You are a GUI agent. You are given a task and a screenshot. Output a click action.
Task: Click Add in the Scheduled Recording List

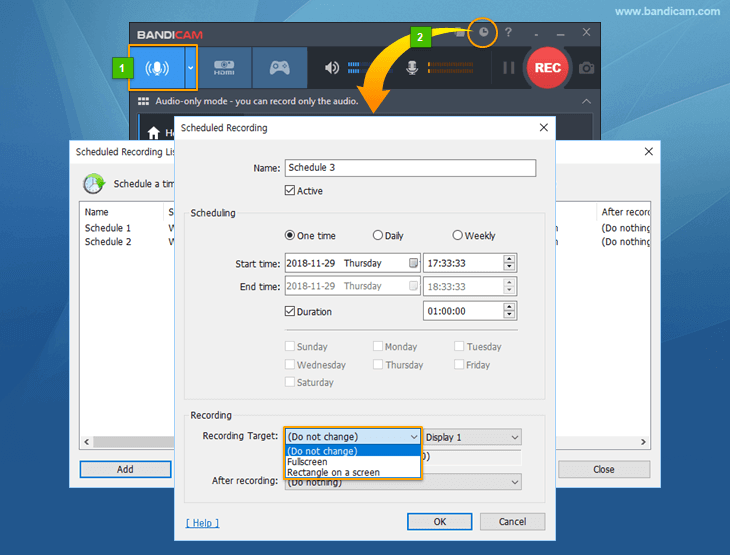[125, 469]
